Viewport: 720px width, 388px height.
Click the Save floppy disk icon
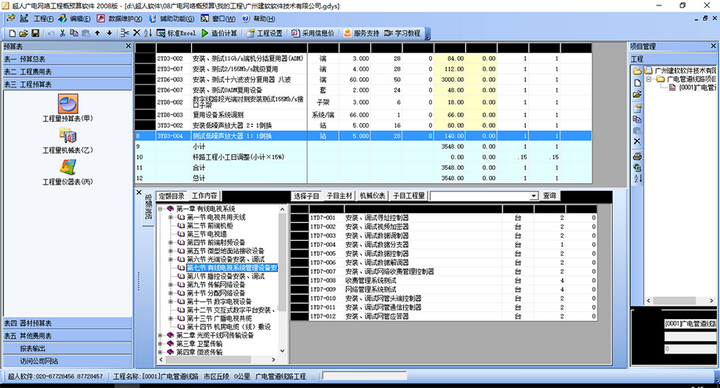click(x=35, y=33)
